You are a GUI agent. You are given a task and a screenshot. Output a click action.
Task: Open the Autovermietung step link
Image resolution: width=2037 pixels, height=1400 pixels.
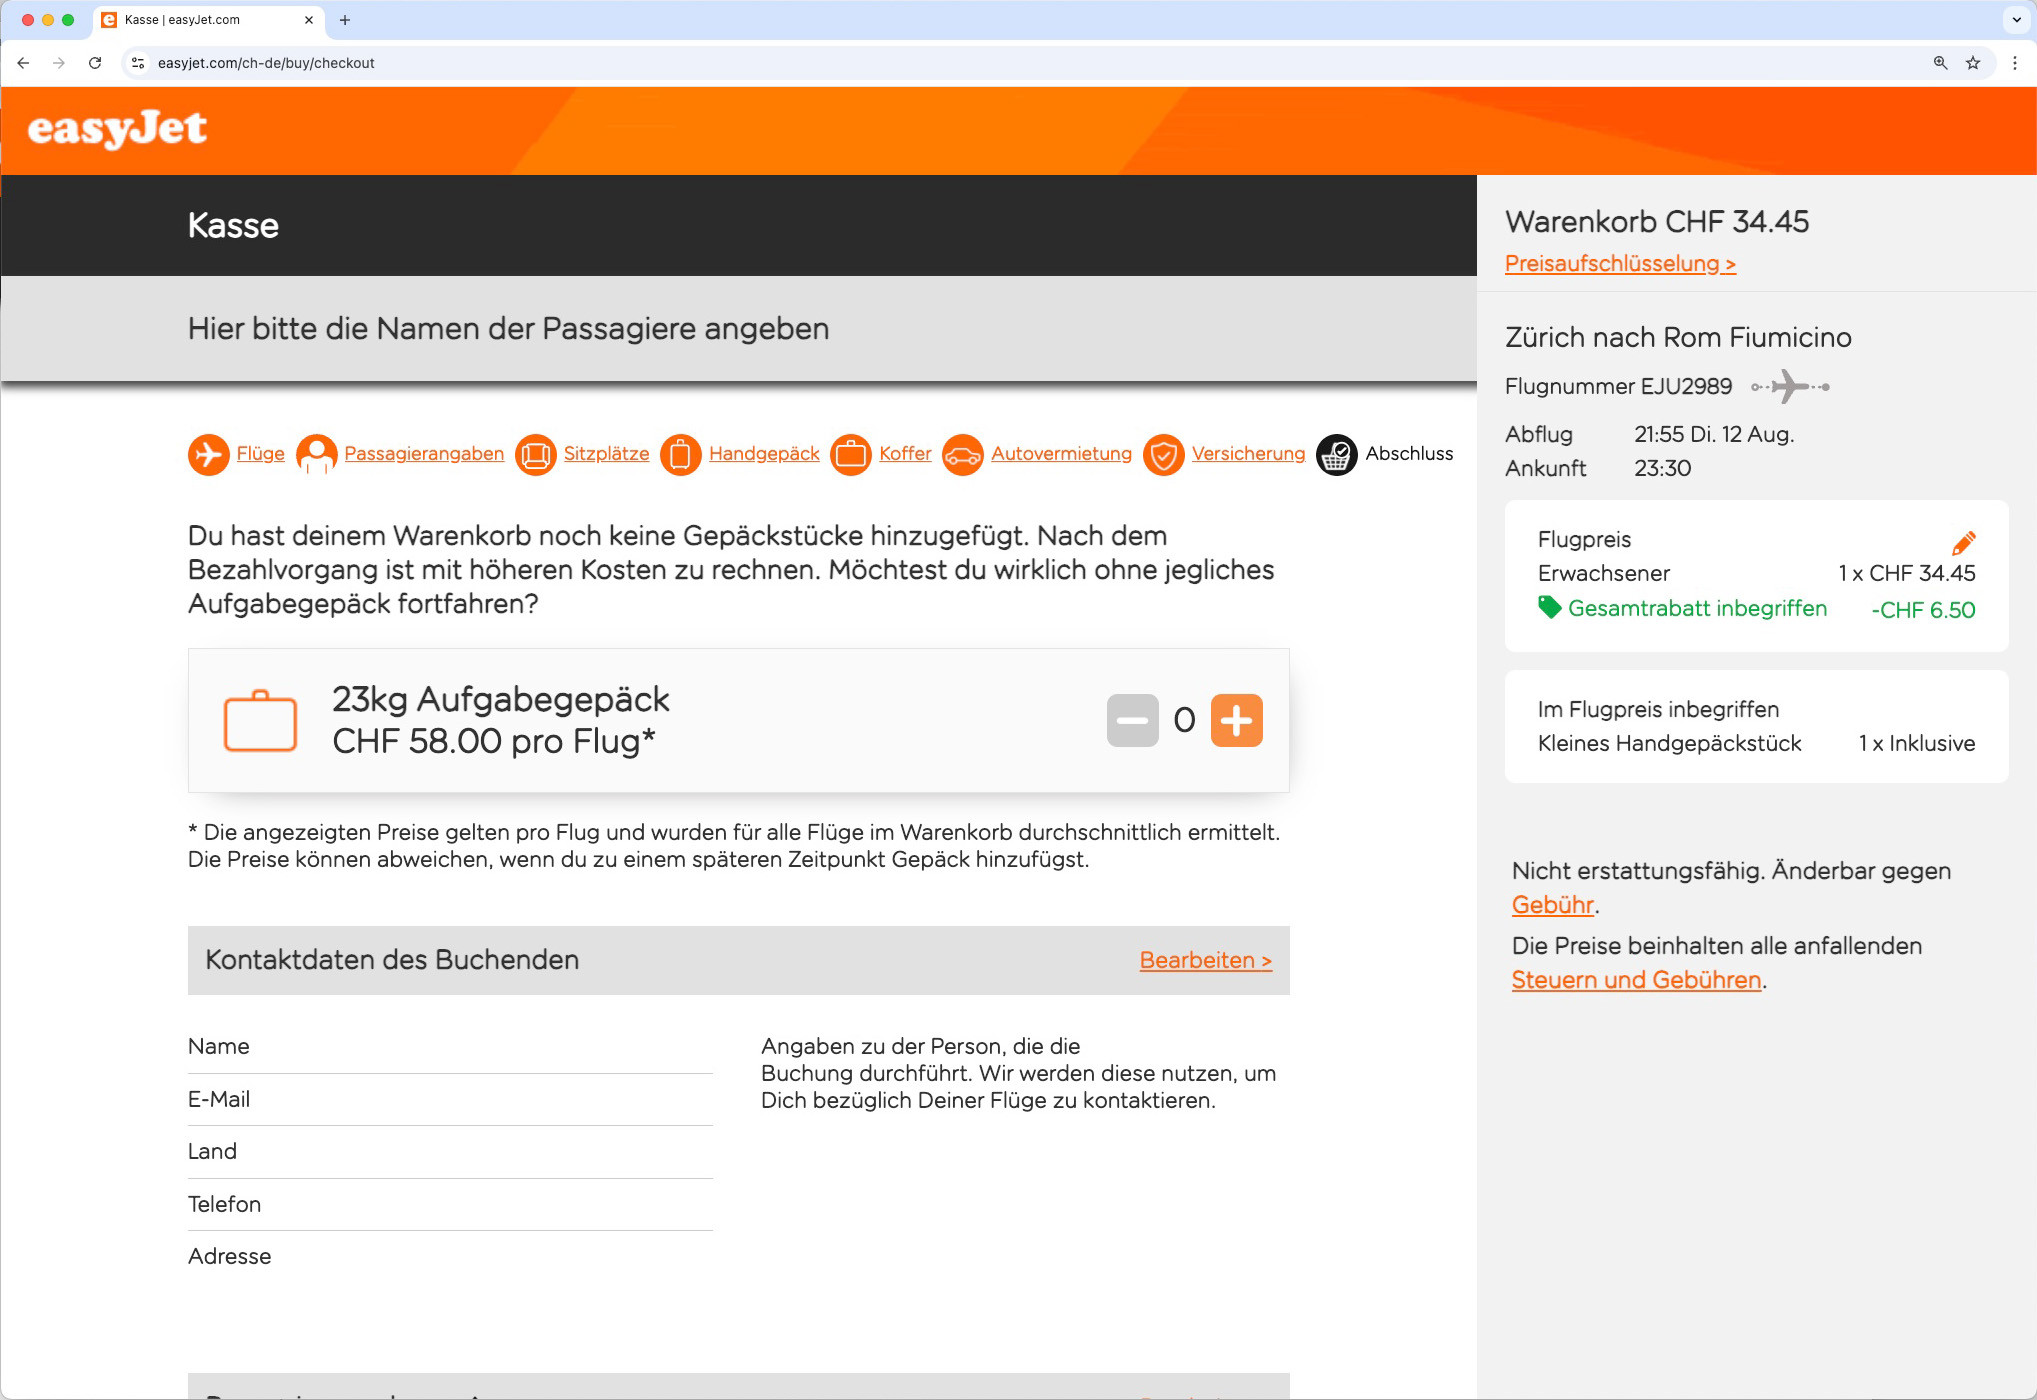point(1061,454)
